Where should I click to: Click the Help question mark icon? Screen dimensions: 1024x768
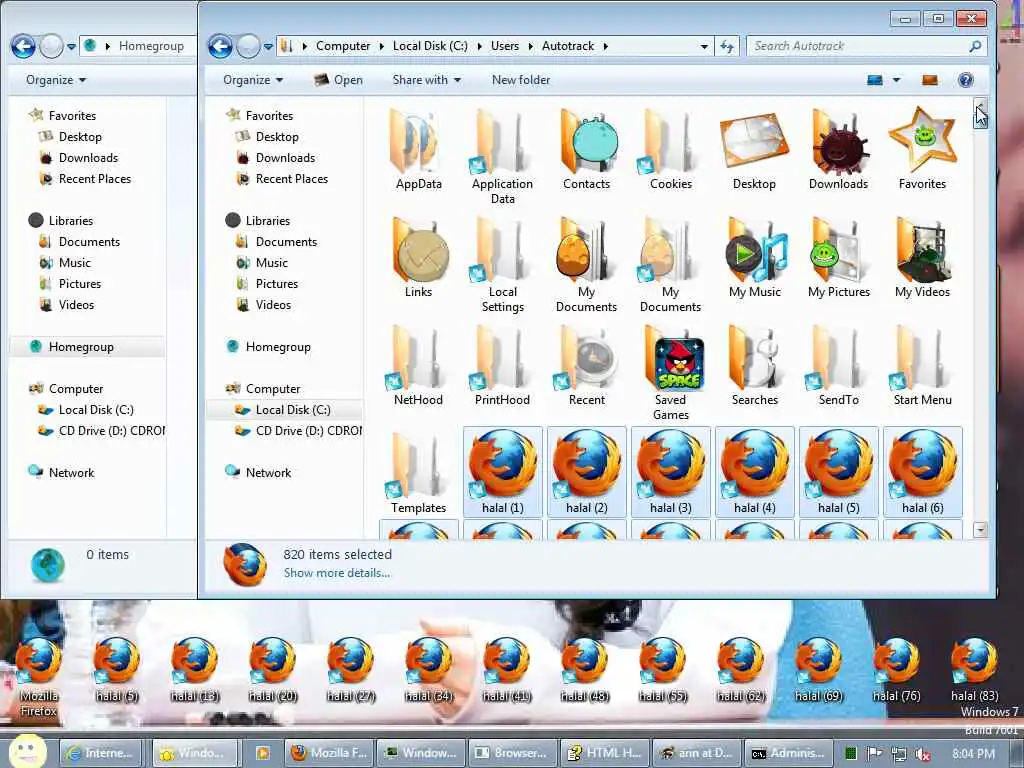965,80
